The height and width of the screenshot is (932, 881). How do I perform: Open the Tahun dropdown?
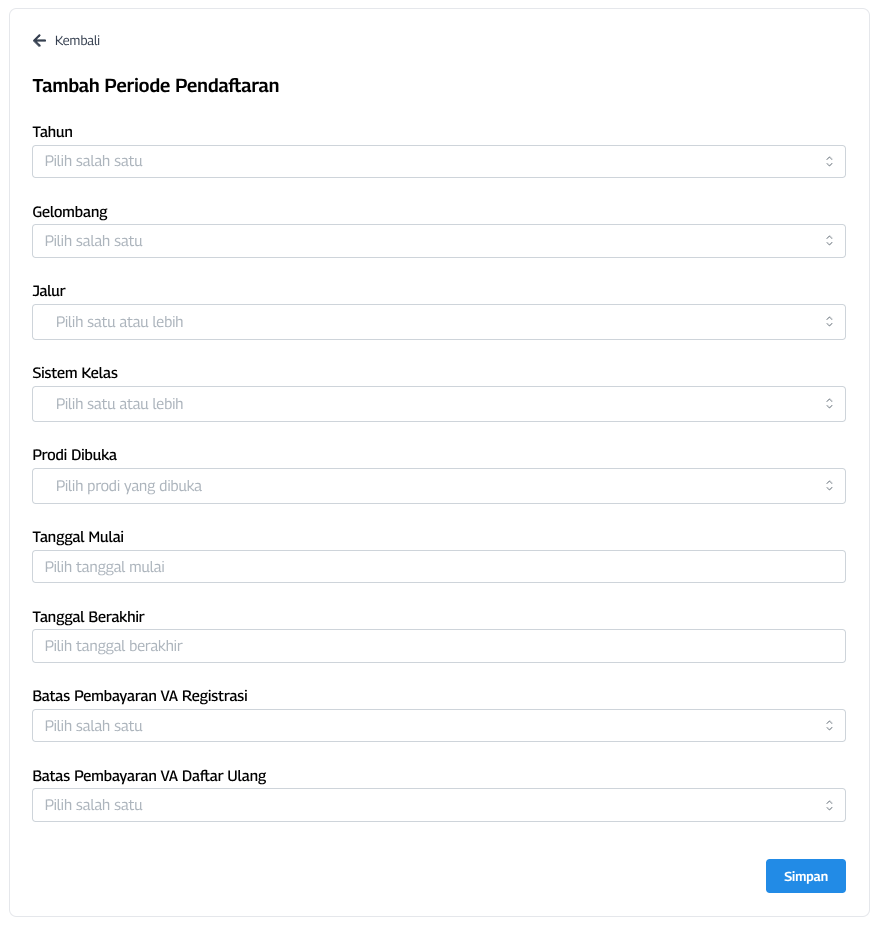click(x=430, y=161)
